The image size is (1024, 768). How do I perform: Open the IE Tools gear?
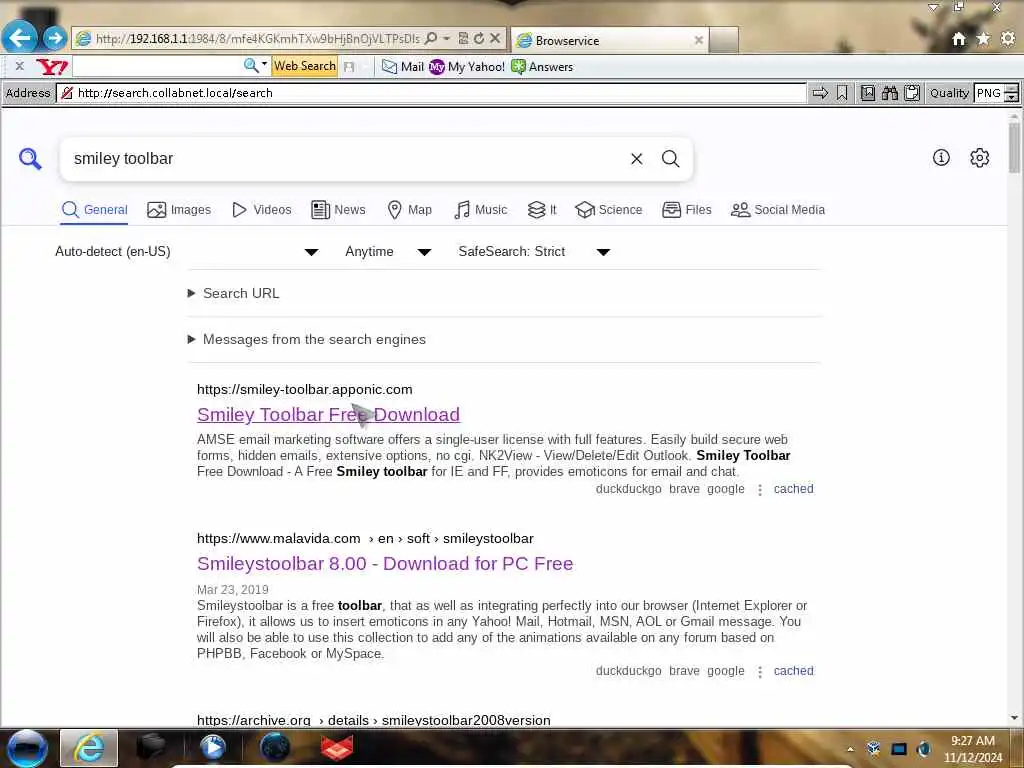(1008, 39)
